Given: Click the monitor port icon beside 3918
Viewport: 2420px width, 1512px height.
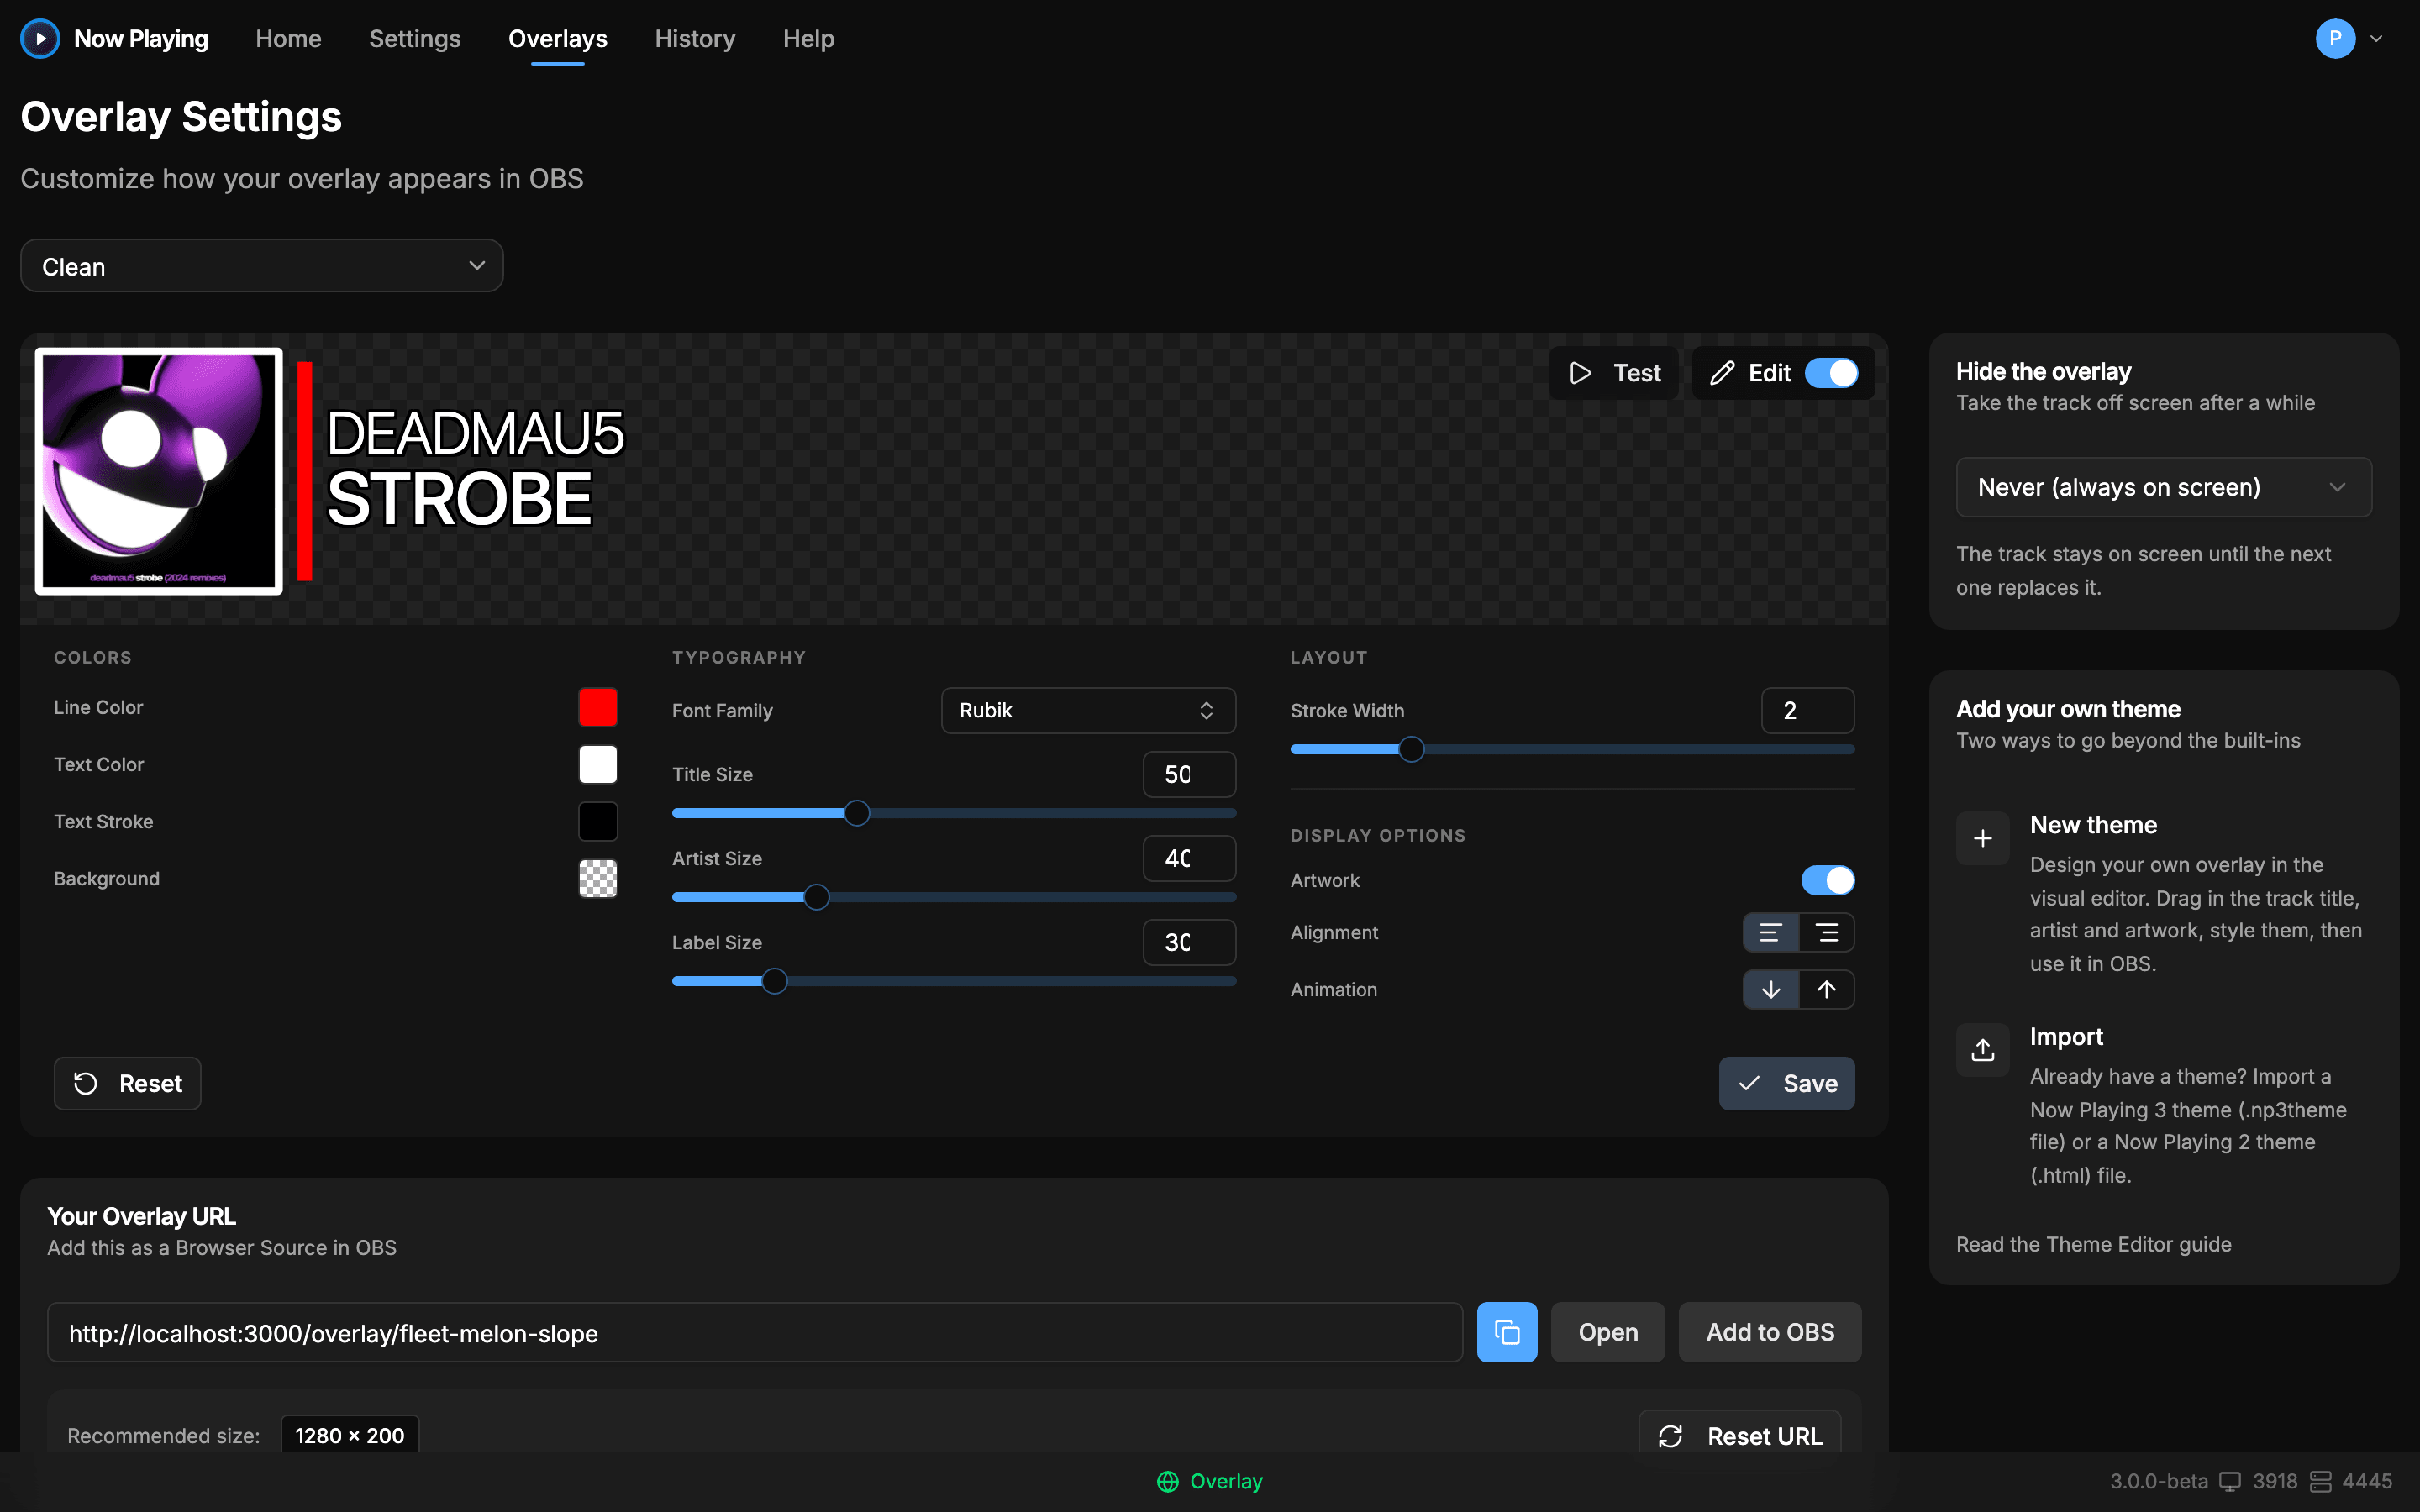Looking at the screenshot, I should coord(2230,1481).
